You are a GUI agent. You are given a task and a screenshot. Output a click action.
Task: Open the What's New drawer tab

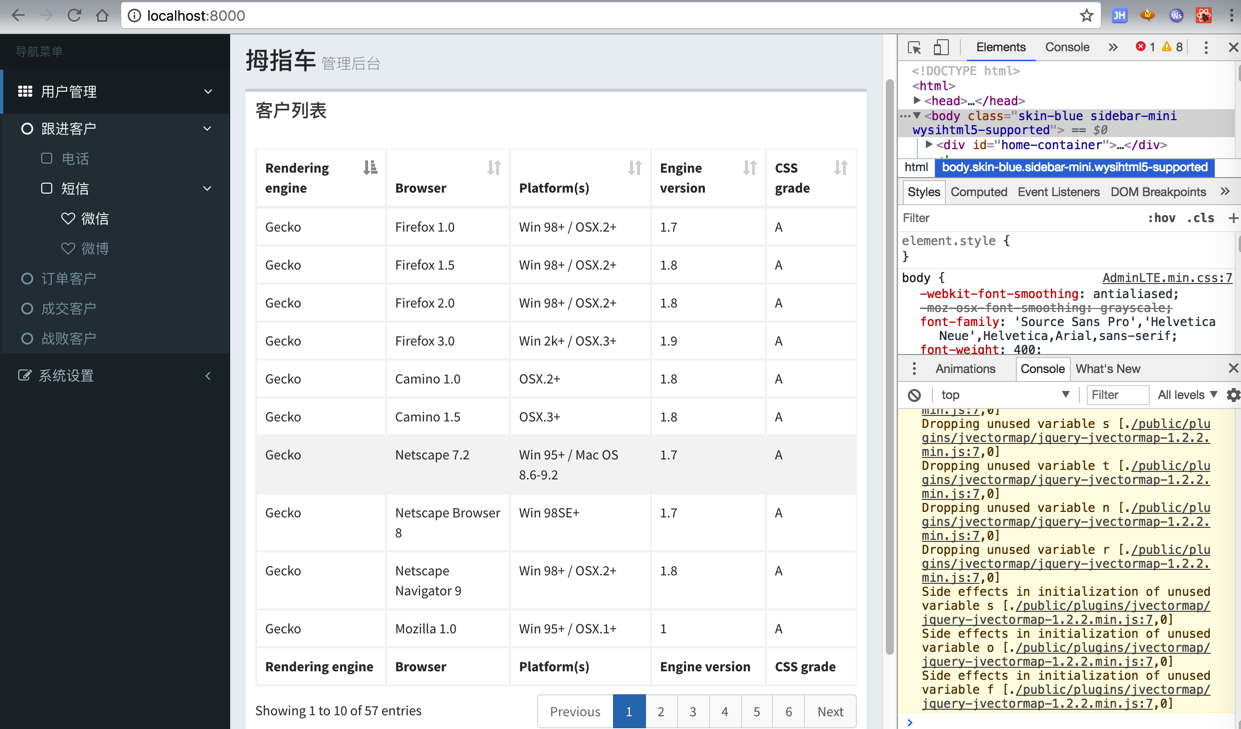coord(1107,369)
